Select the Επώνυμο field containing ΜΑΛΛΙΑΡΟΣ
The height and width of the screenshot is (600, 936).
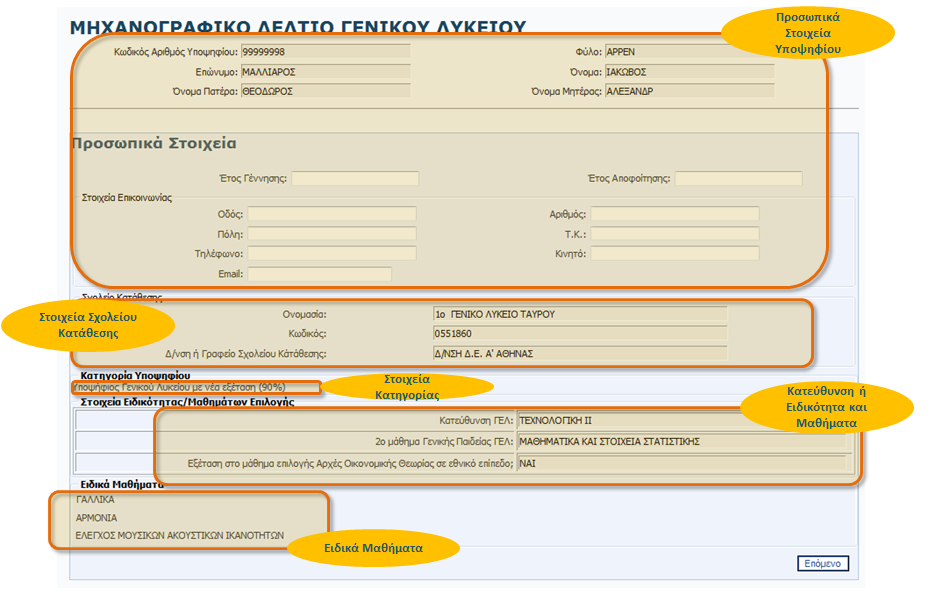coord(325,72)
